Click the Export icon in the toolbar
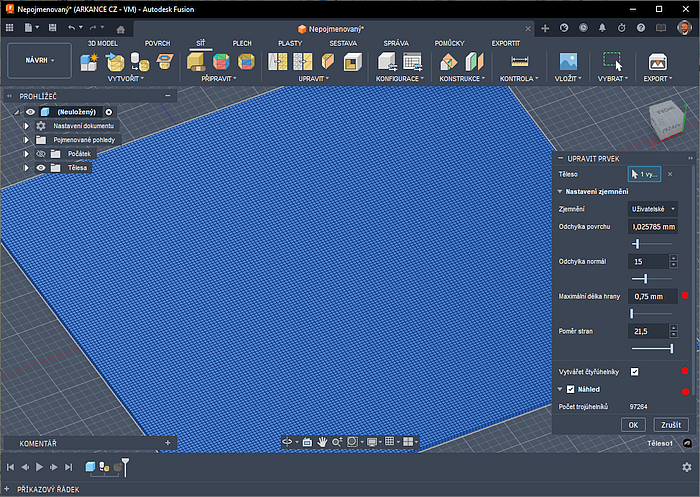The width and height of the screenshot is (700, 497). coord(657,62)
